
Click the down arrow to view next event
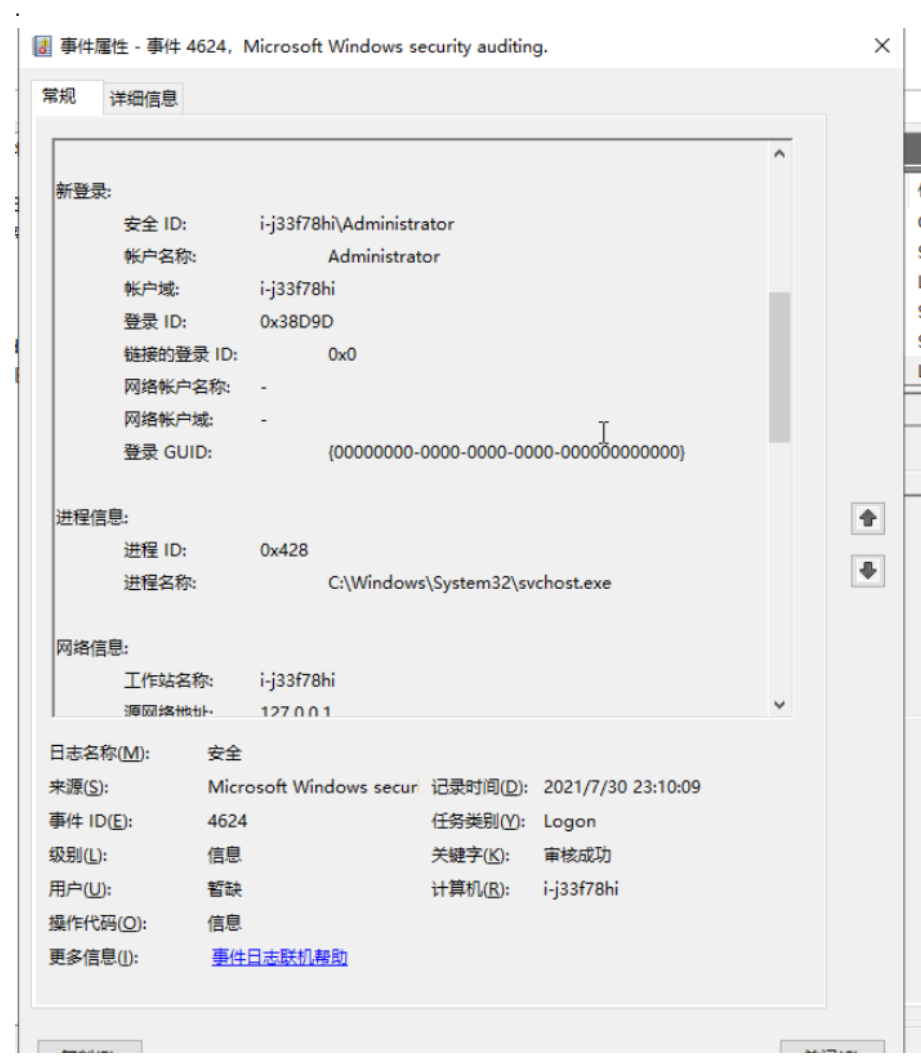tap(867, 570)
